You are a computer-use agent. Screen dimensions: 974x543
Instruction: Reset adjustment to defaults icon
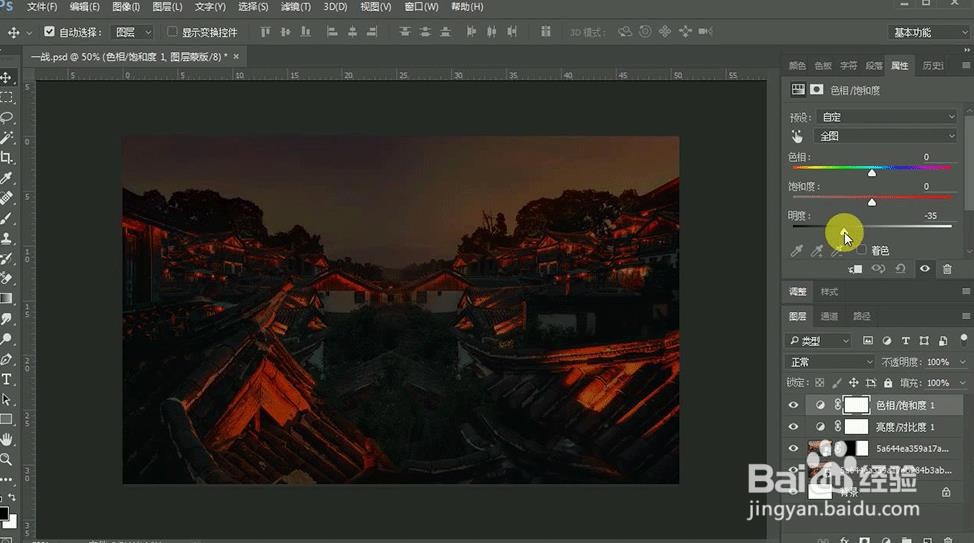[900, 269]
